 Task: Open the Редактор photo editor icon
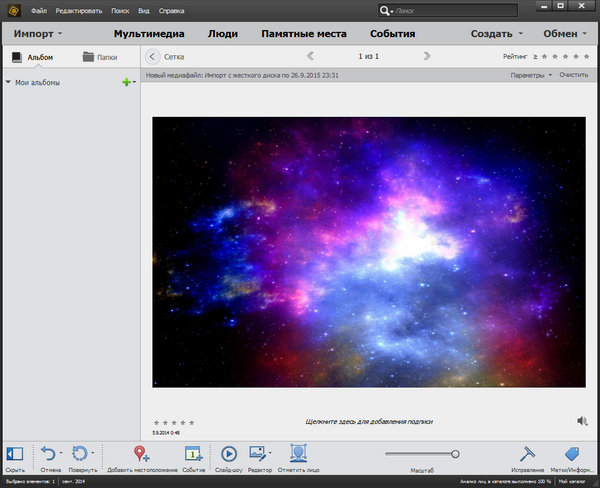pyautogui.click(x=258, y=454)
